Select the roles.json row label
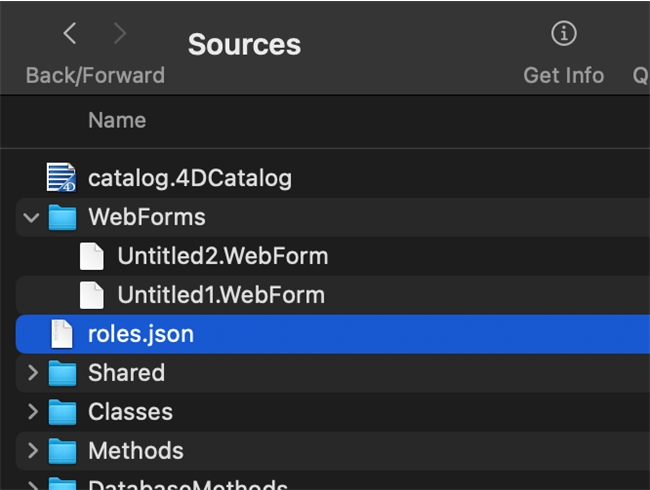Image resolution: width=650 pixels, height=490 pixels. tap(141, 334)
